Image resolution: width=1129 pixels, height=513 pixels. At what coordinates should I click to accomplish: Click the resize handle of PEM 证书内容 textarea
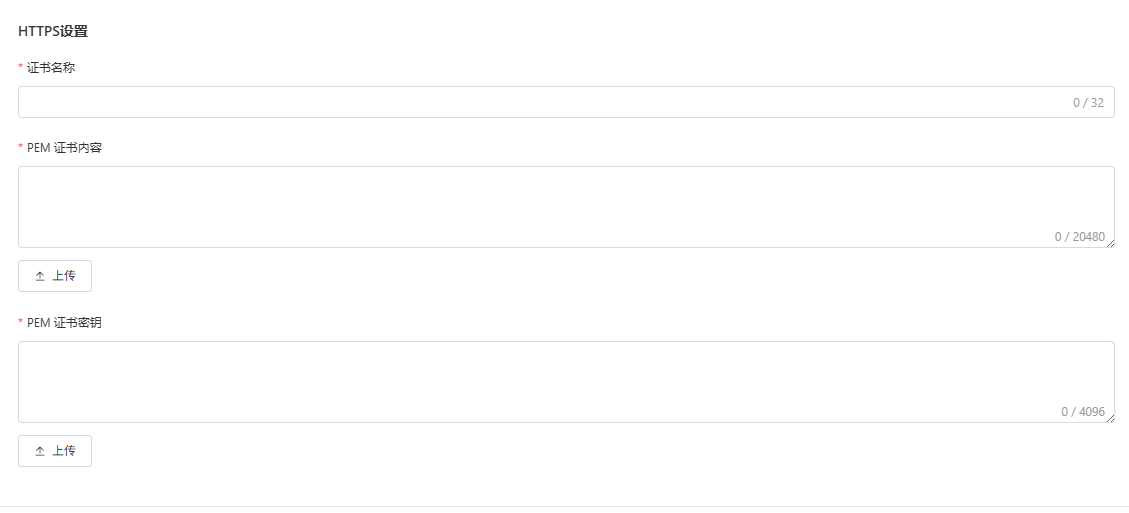click(1110, 244)
